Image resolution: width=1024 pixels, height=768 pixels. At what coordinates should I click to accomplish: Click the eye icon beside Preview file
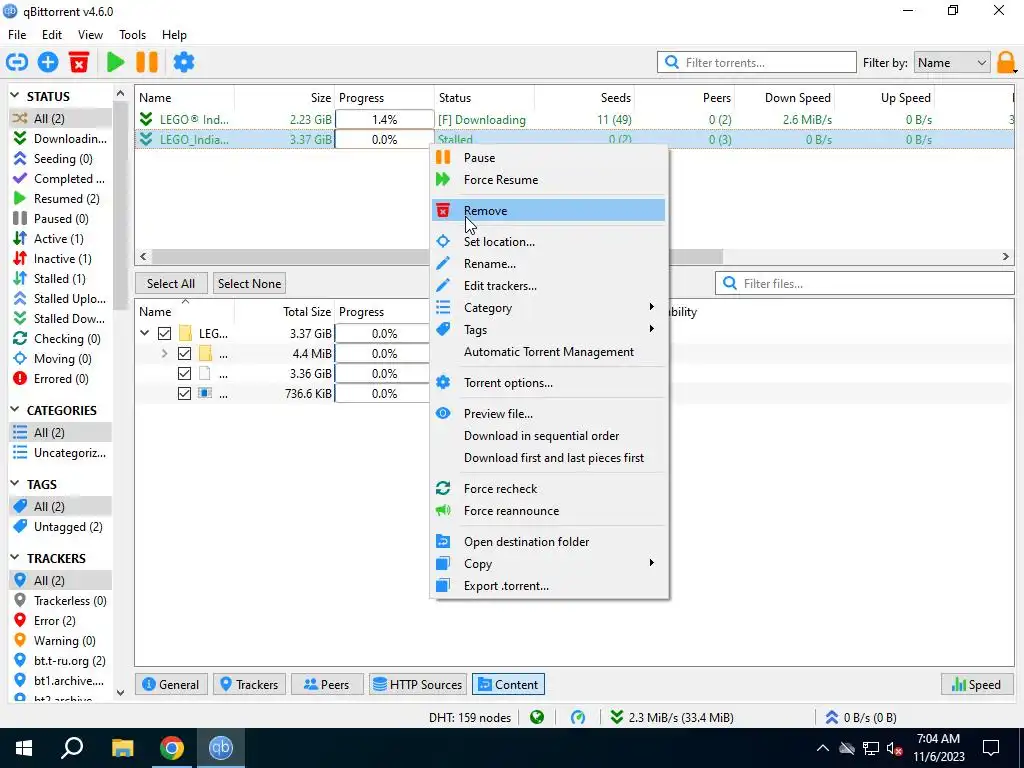click(443, 413)
